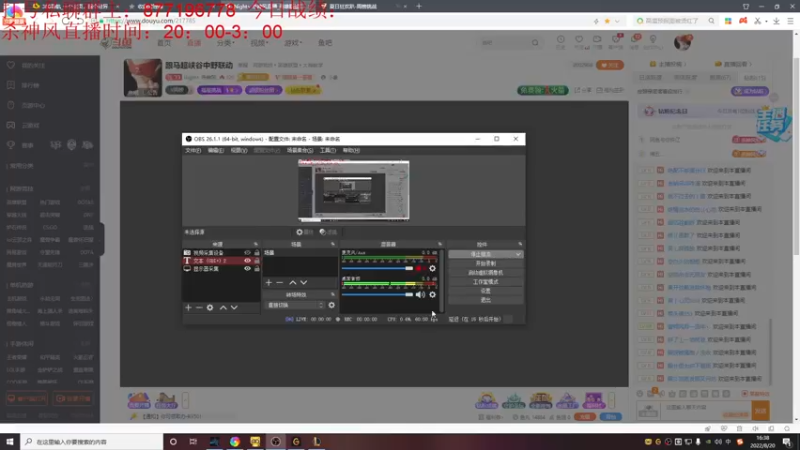The width and height of the screenshot is (800, 450).
Task: Click the Douyu search magnifier icon
Action: [535, 43]
